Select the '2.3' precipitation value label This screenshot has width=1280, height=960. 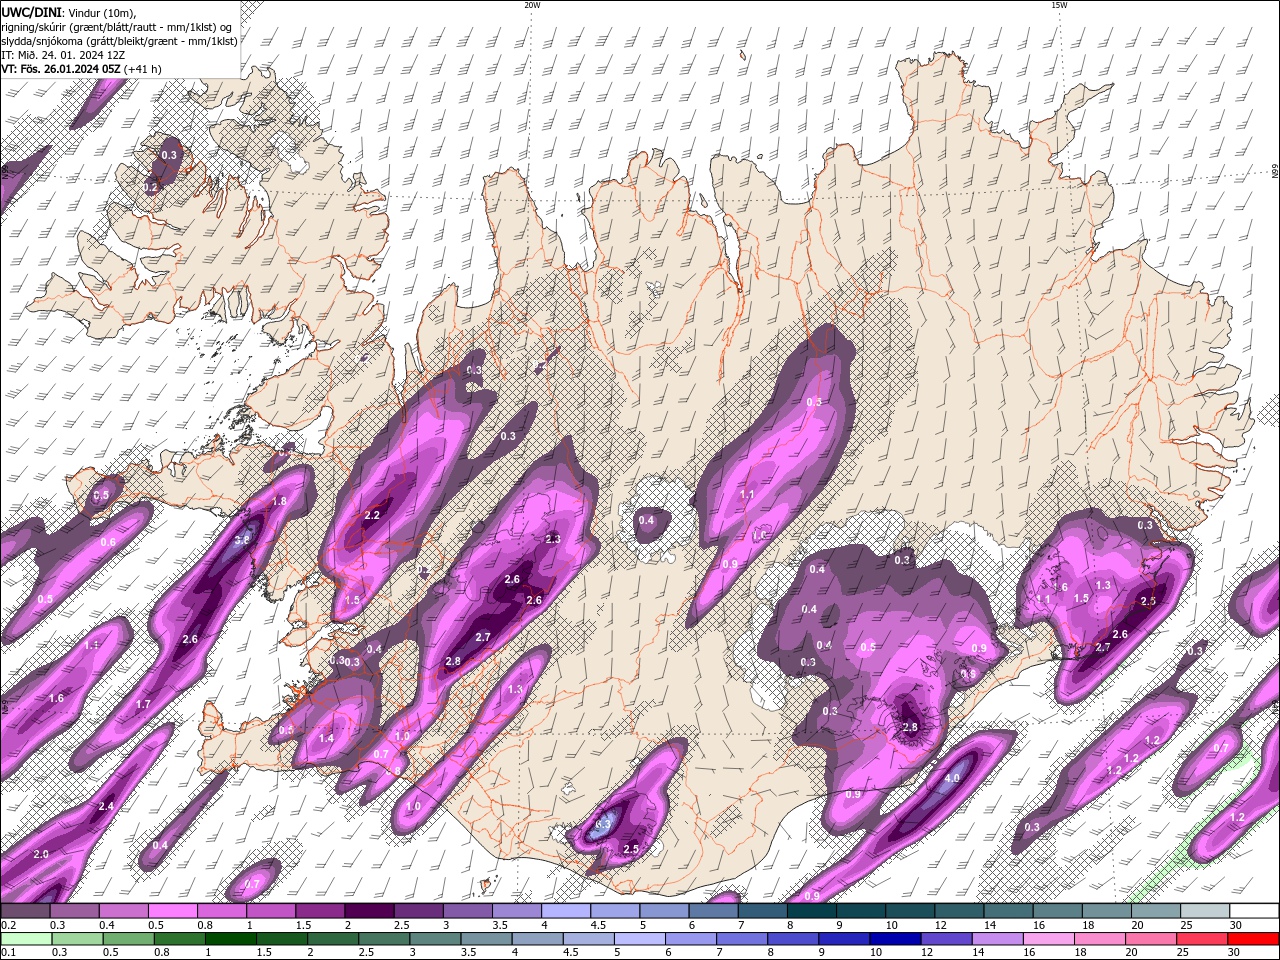(553, 539)
